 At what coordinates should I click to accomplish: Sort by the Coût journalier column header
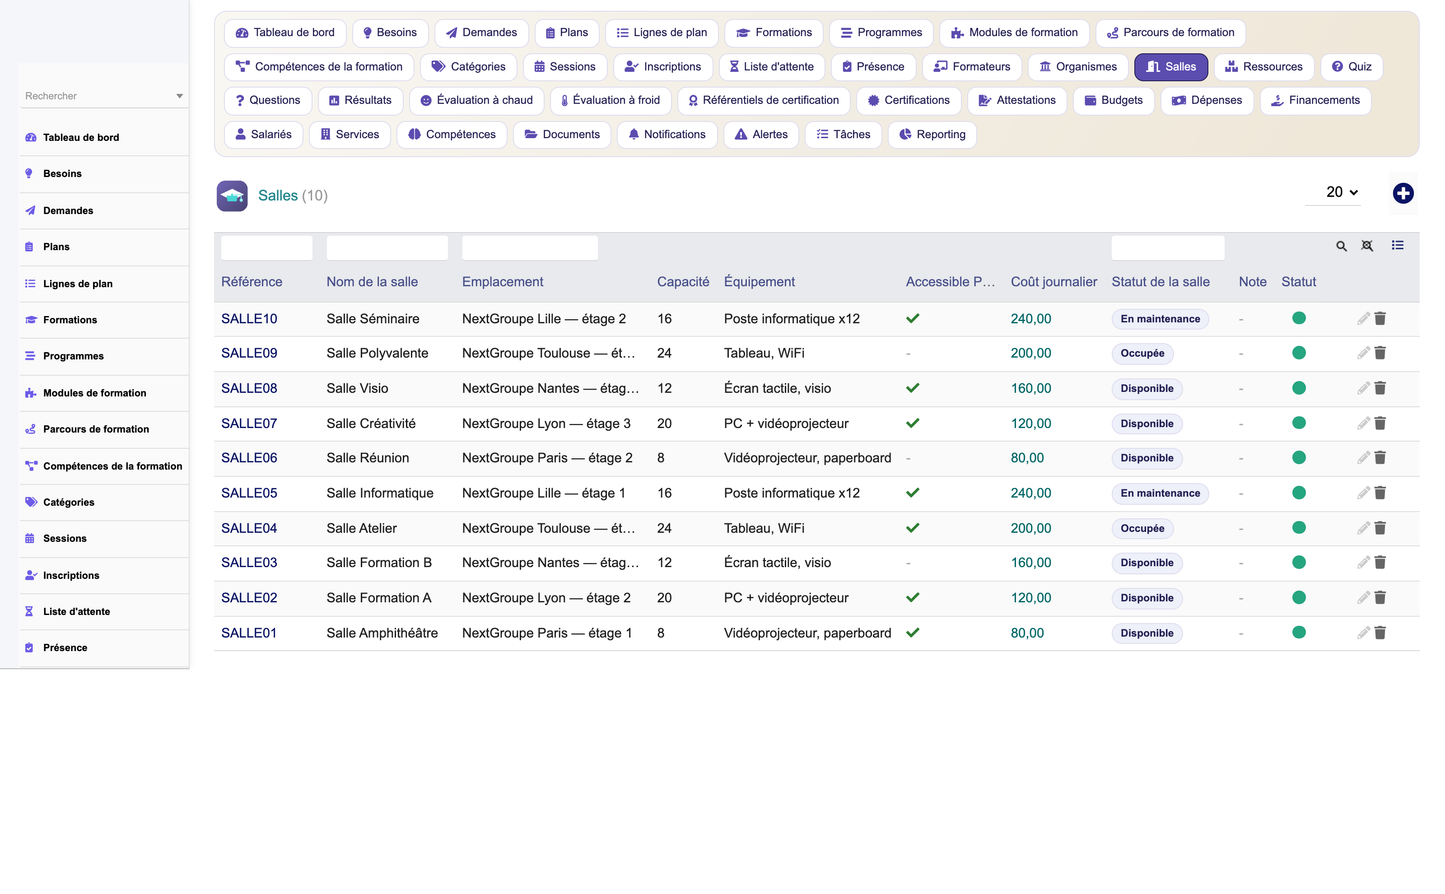click(1054, 282)
